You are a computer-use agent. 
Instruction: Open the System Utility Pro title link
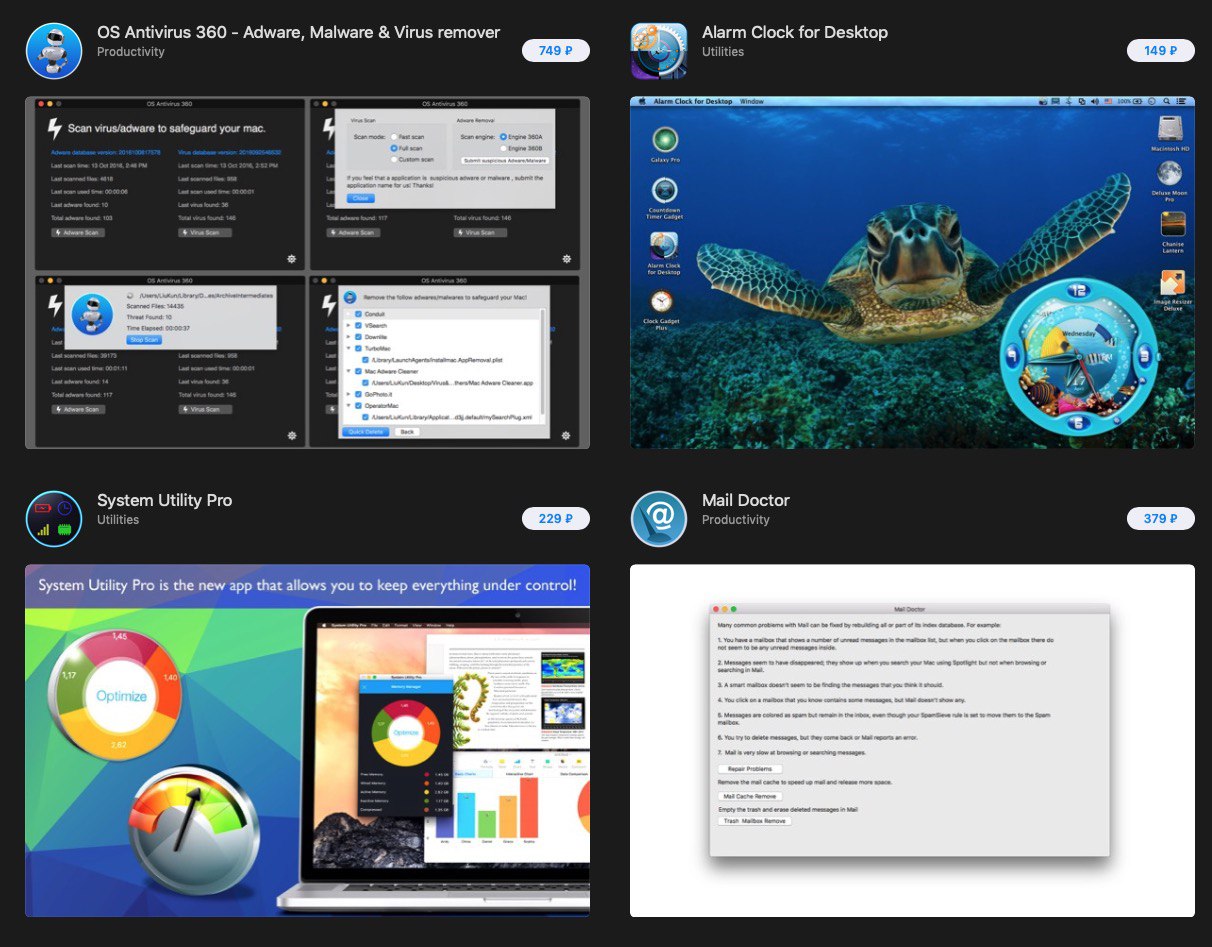pos(165,500)
